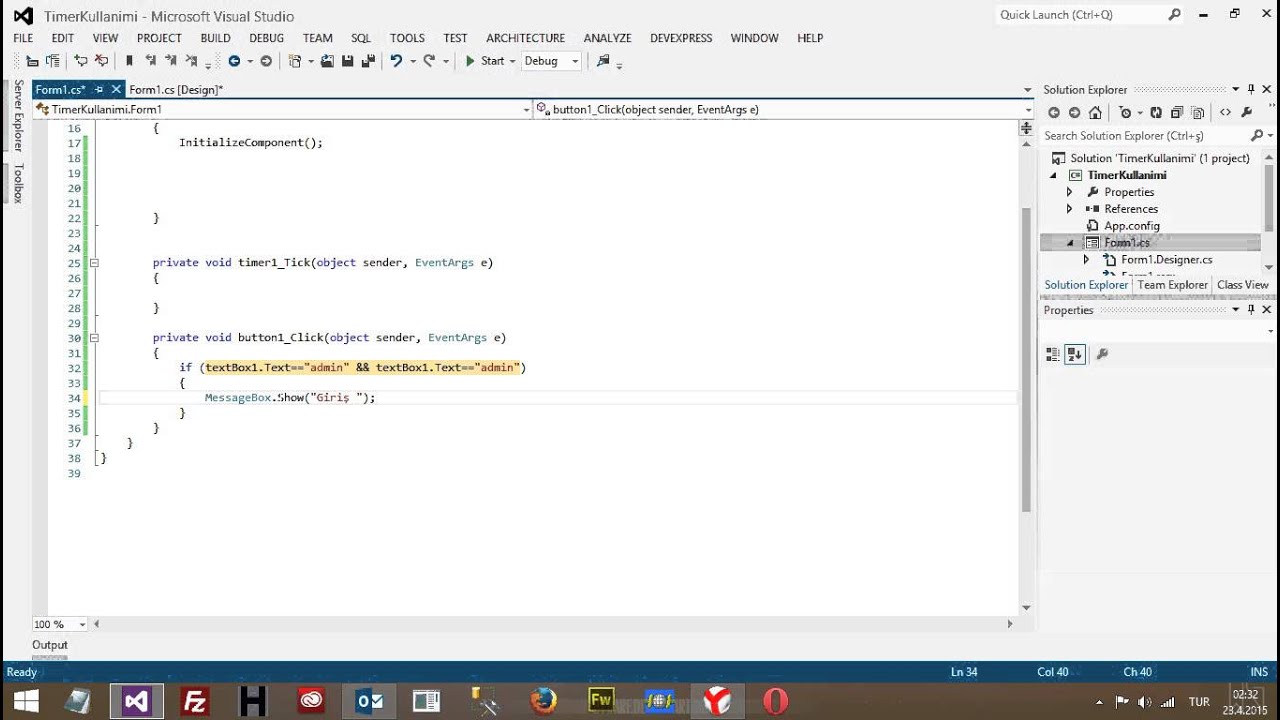This screenshot has width=1280, height=720.
Task: Click the Open File toolbar icon
Action: coord(327,61)
